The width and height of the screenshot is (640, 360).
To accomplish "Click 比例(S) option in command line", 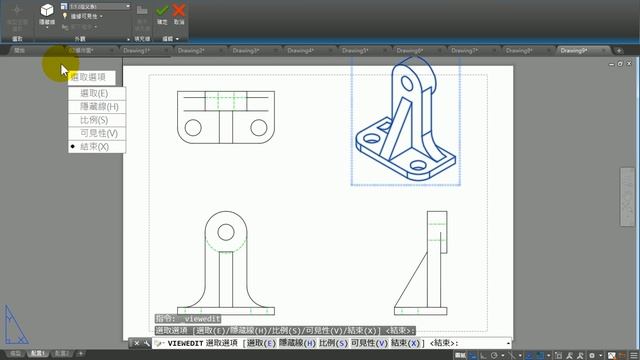I will click(x=333, y=343).
